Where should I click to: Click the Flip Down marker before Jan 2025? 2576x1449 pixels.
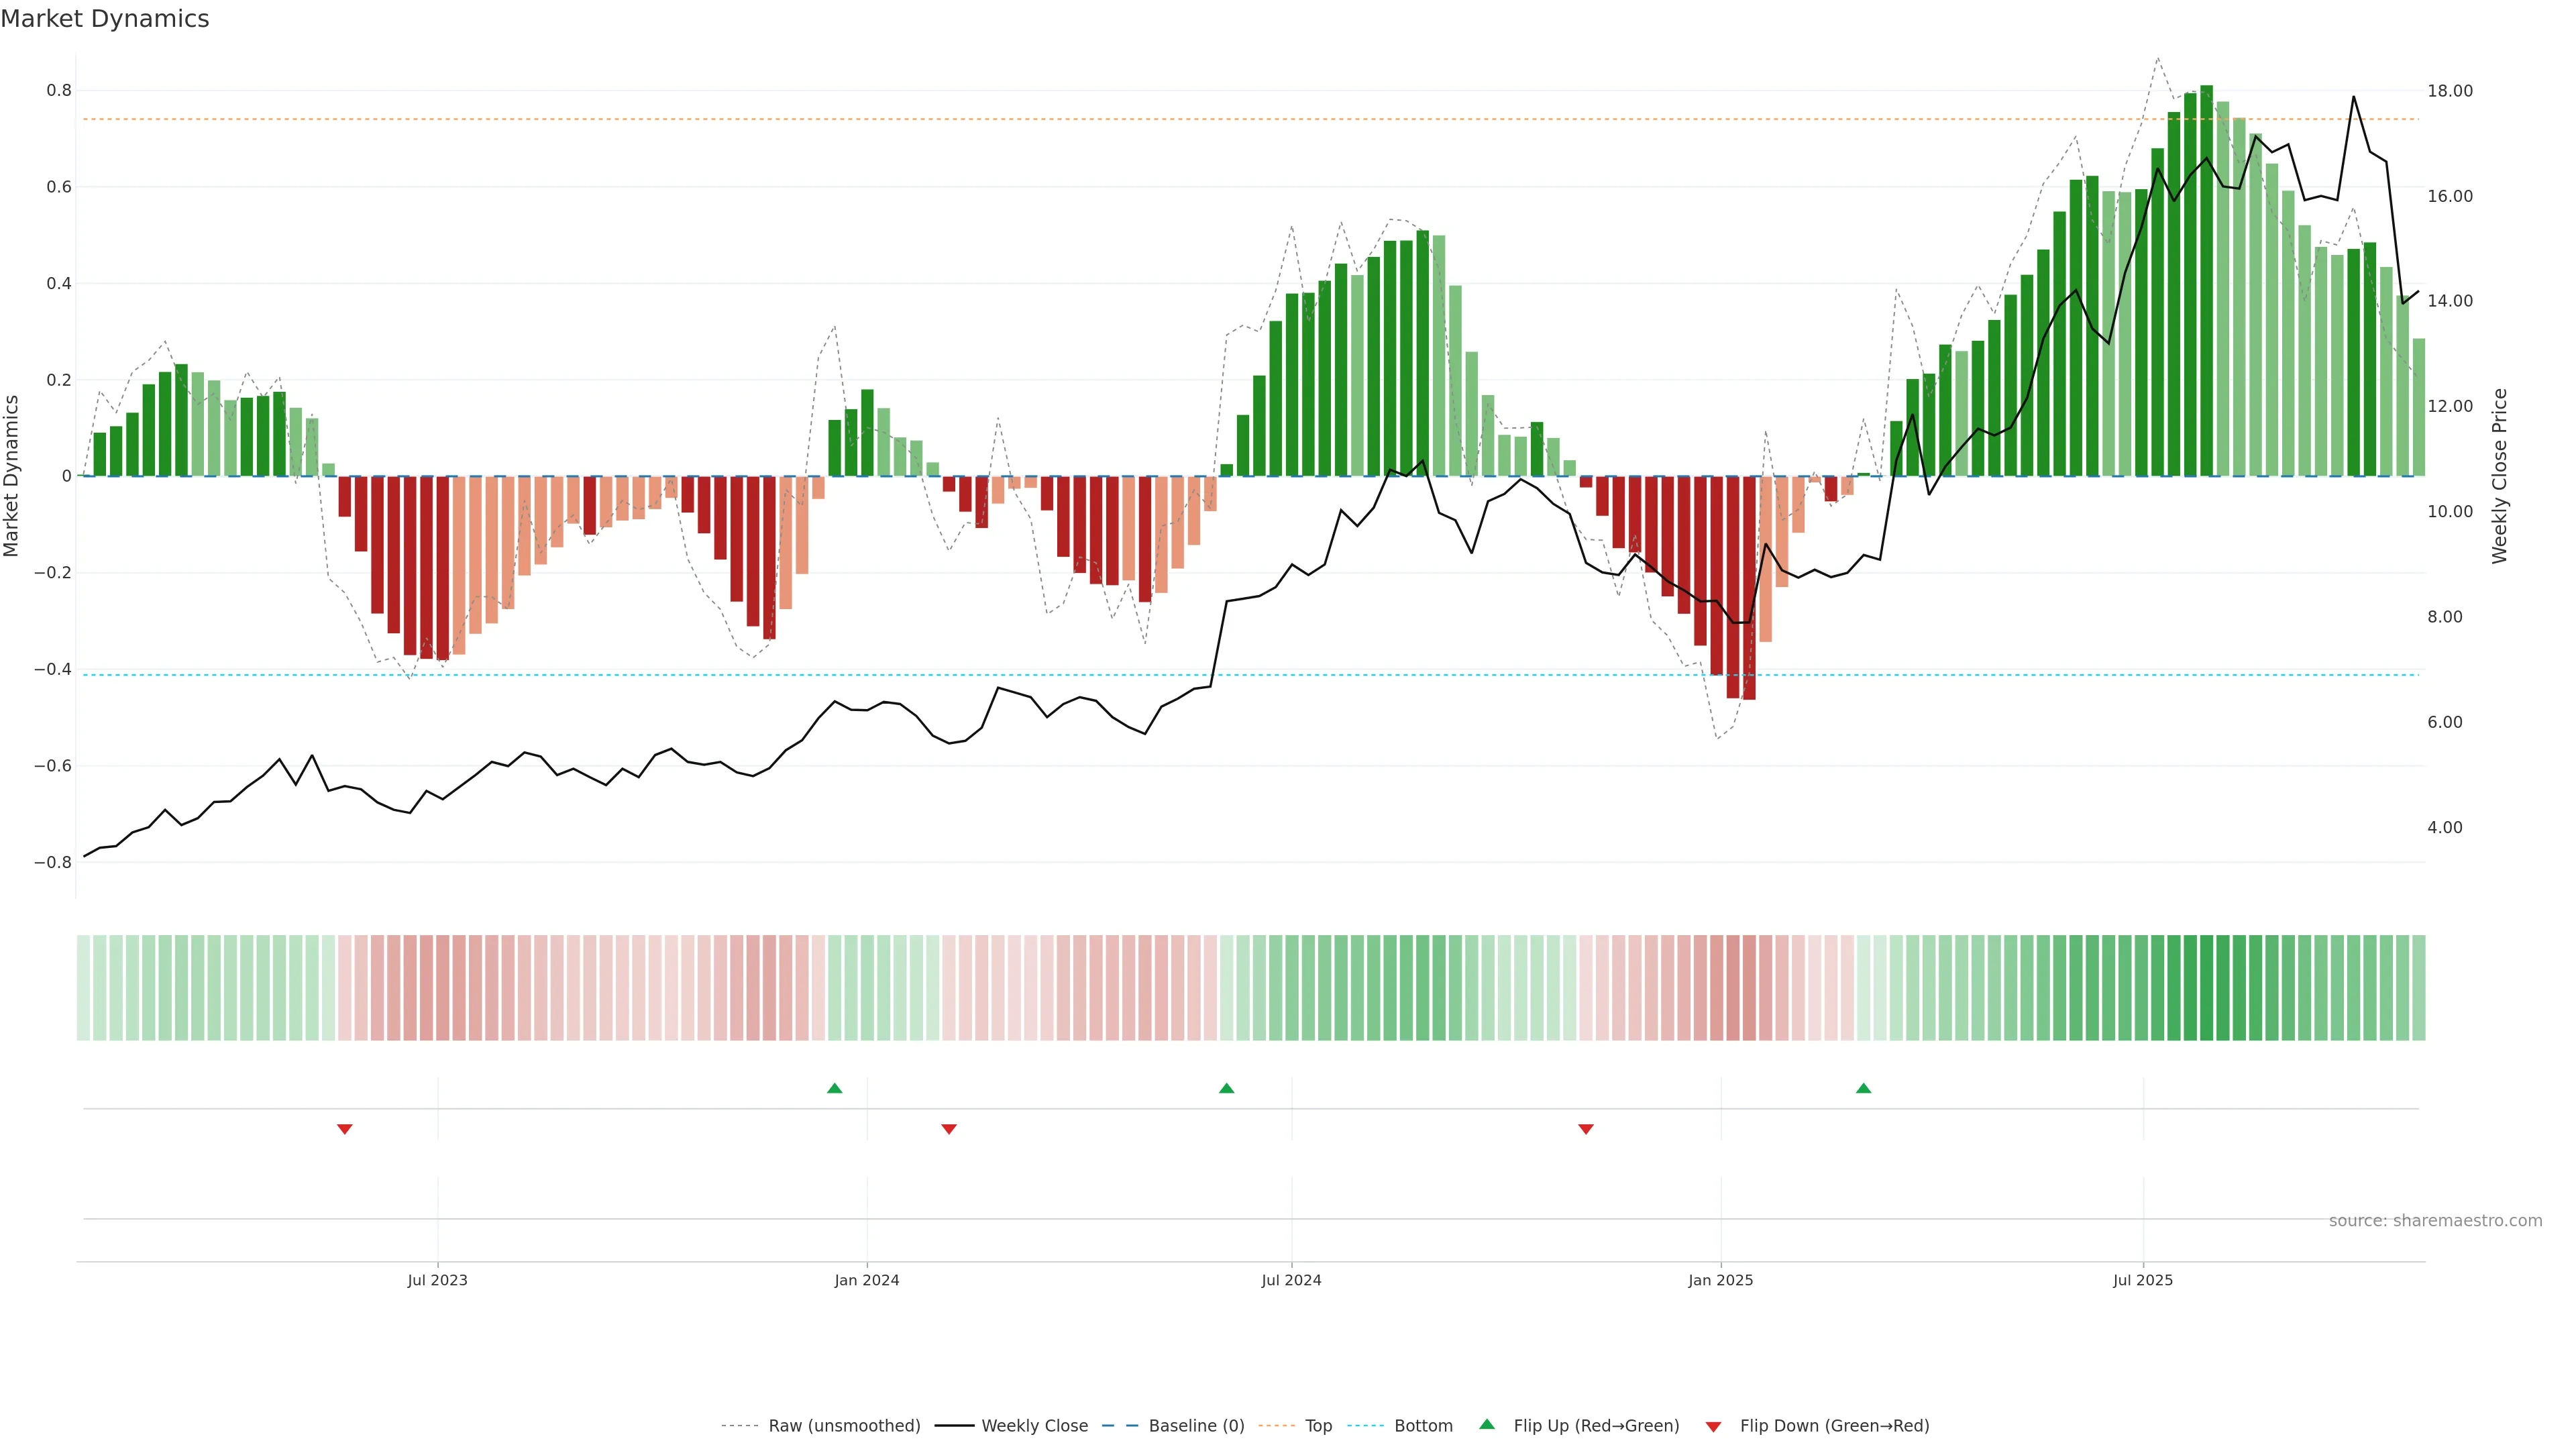point(1586,1129)
